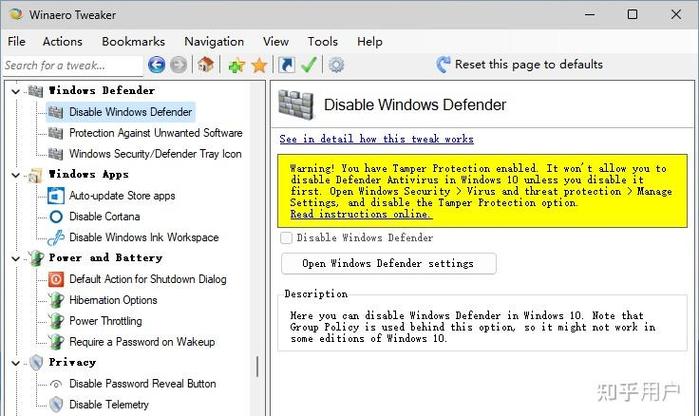Click the Hibernation Options plug icon
Screen dimensions: 699x416
56,300
